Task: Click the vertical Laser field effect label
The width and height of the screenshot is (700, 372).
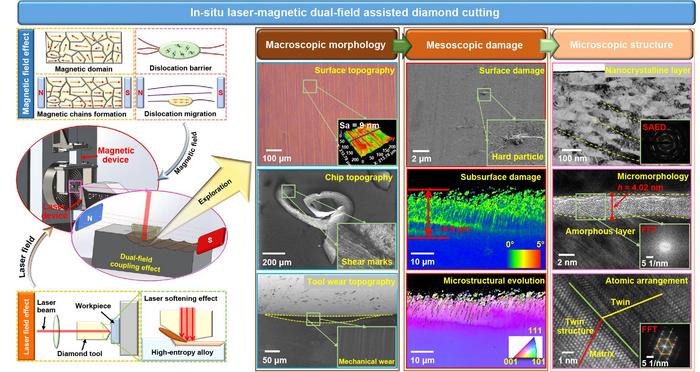Action: point(26,326)
